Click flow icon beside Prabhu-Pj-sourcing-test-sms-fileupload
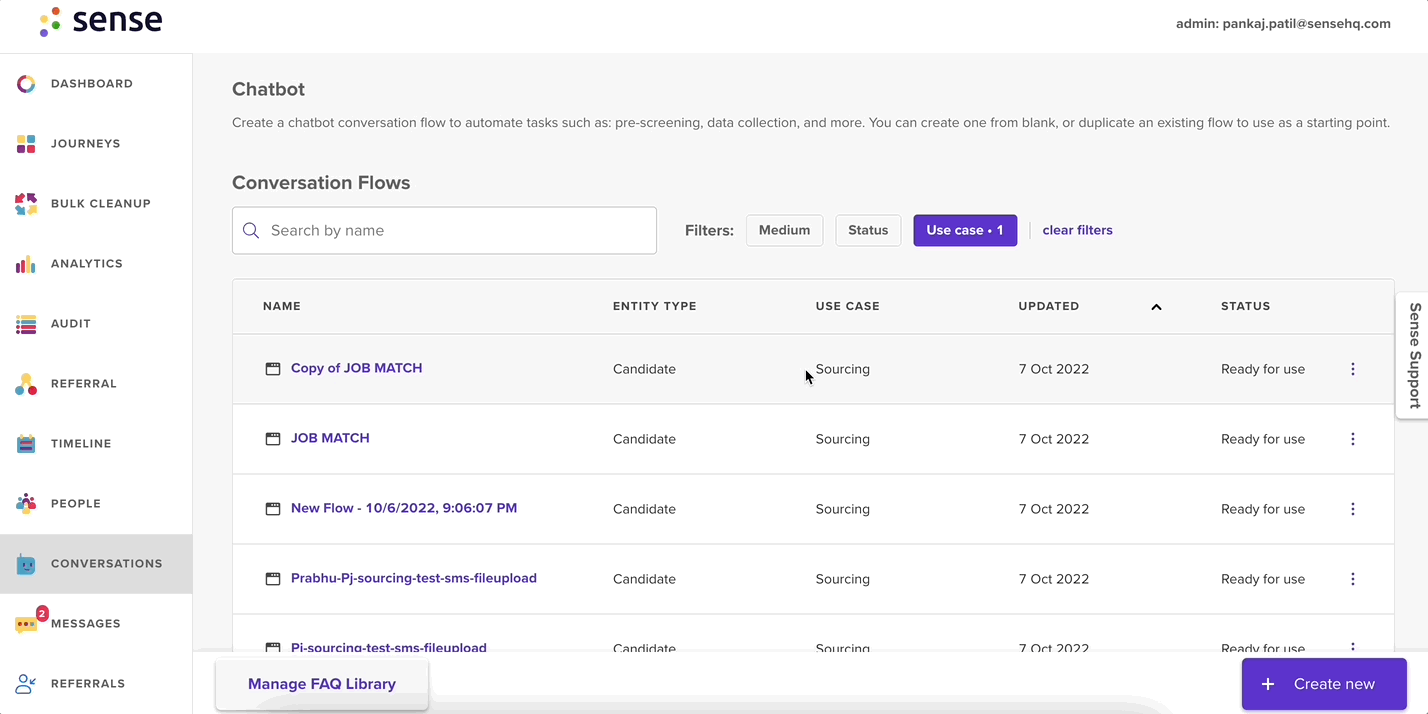The height and width of the screenshot is (714, 1428). click(x=272, y=579)
